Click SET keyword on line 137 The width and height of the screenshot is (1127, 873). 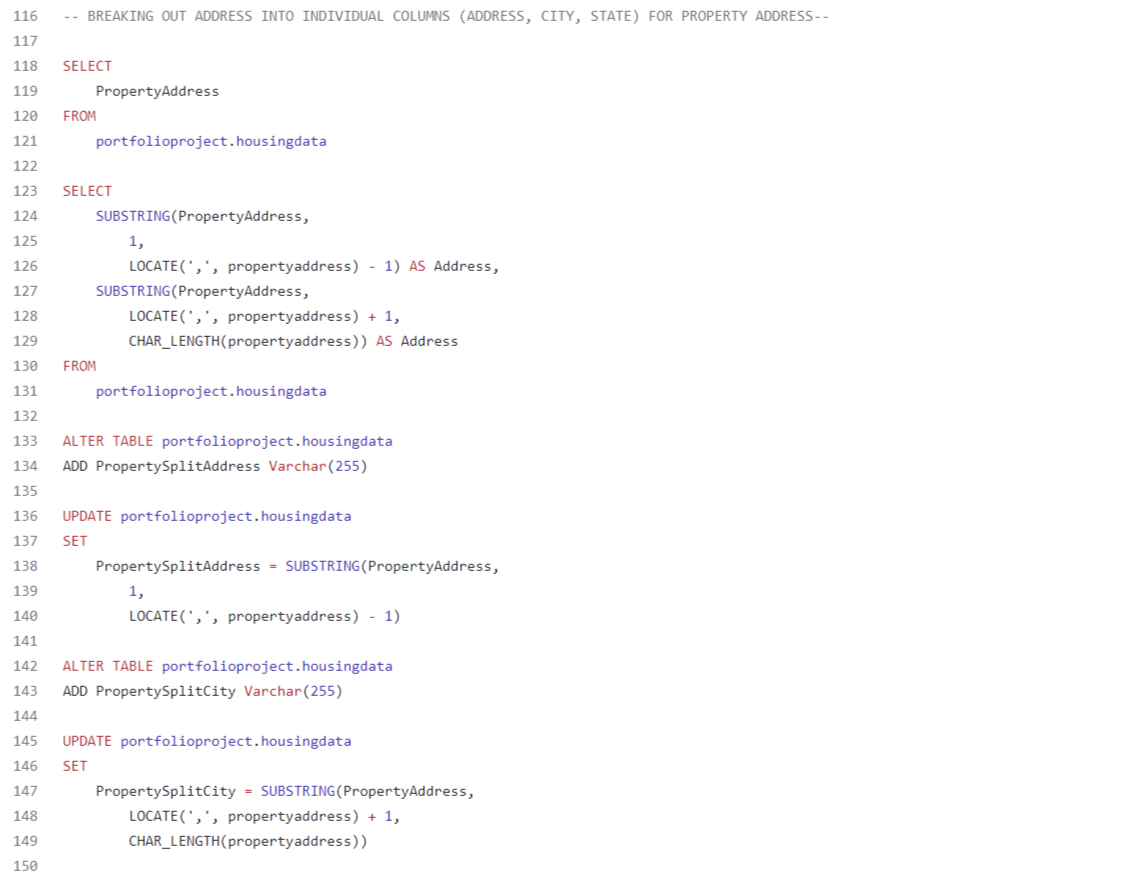[75, 541]
